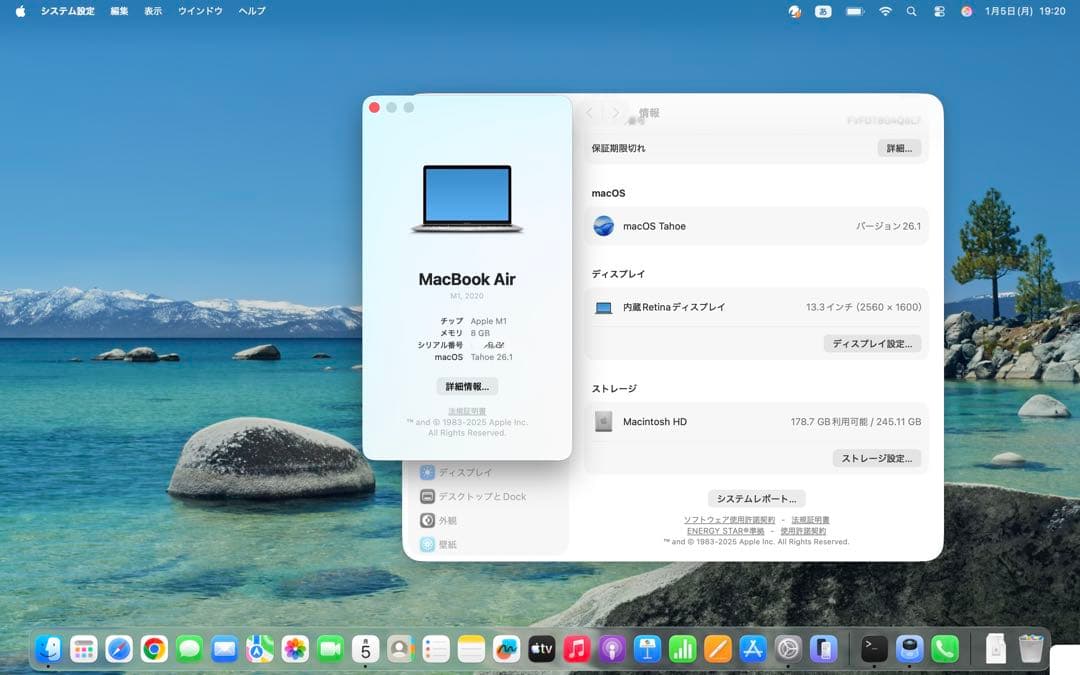This screenshot has height=675, width=1080.
Task: Select デスクトップとDock in the settings sidebar
Action: coord(473,497)
